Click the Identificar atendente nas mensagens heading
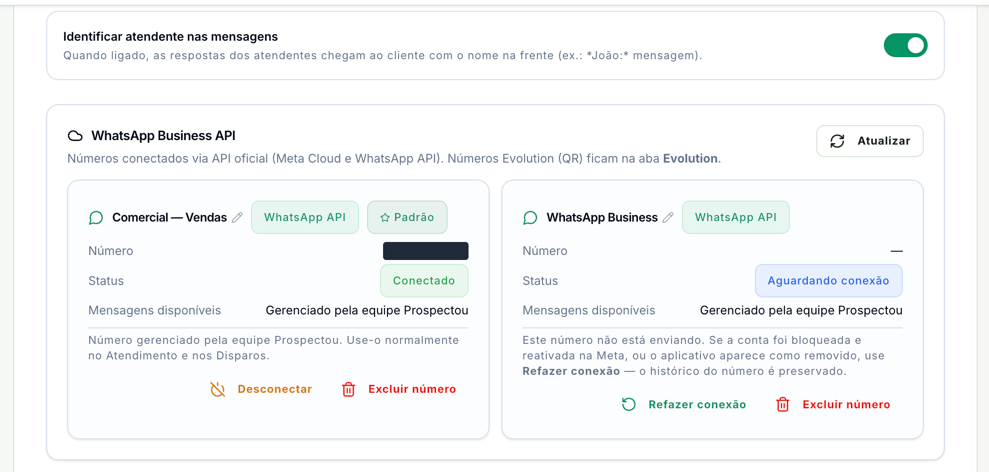Screen dimensions: 989x472 171,37
